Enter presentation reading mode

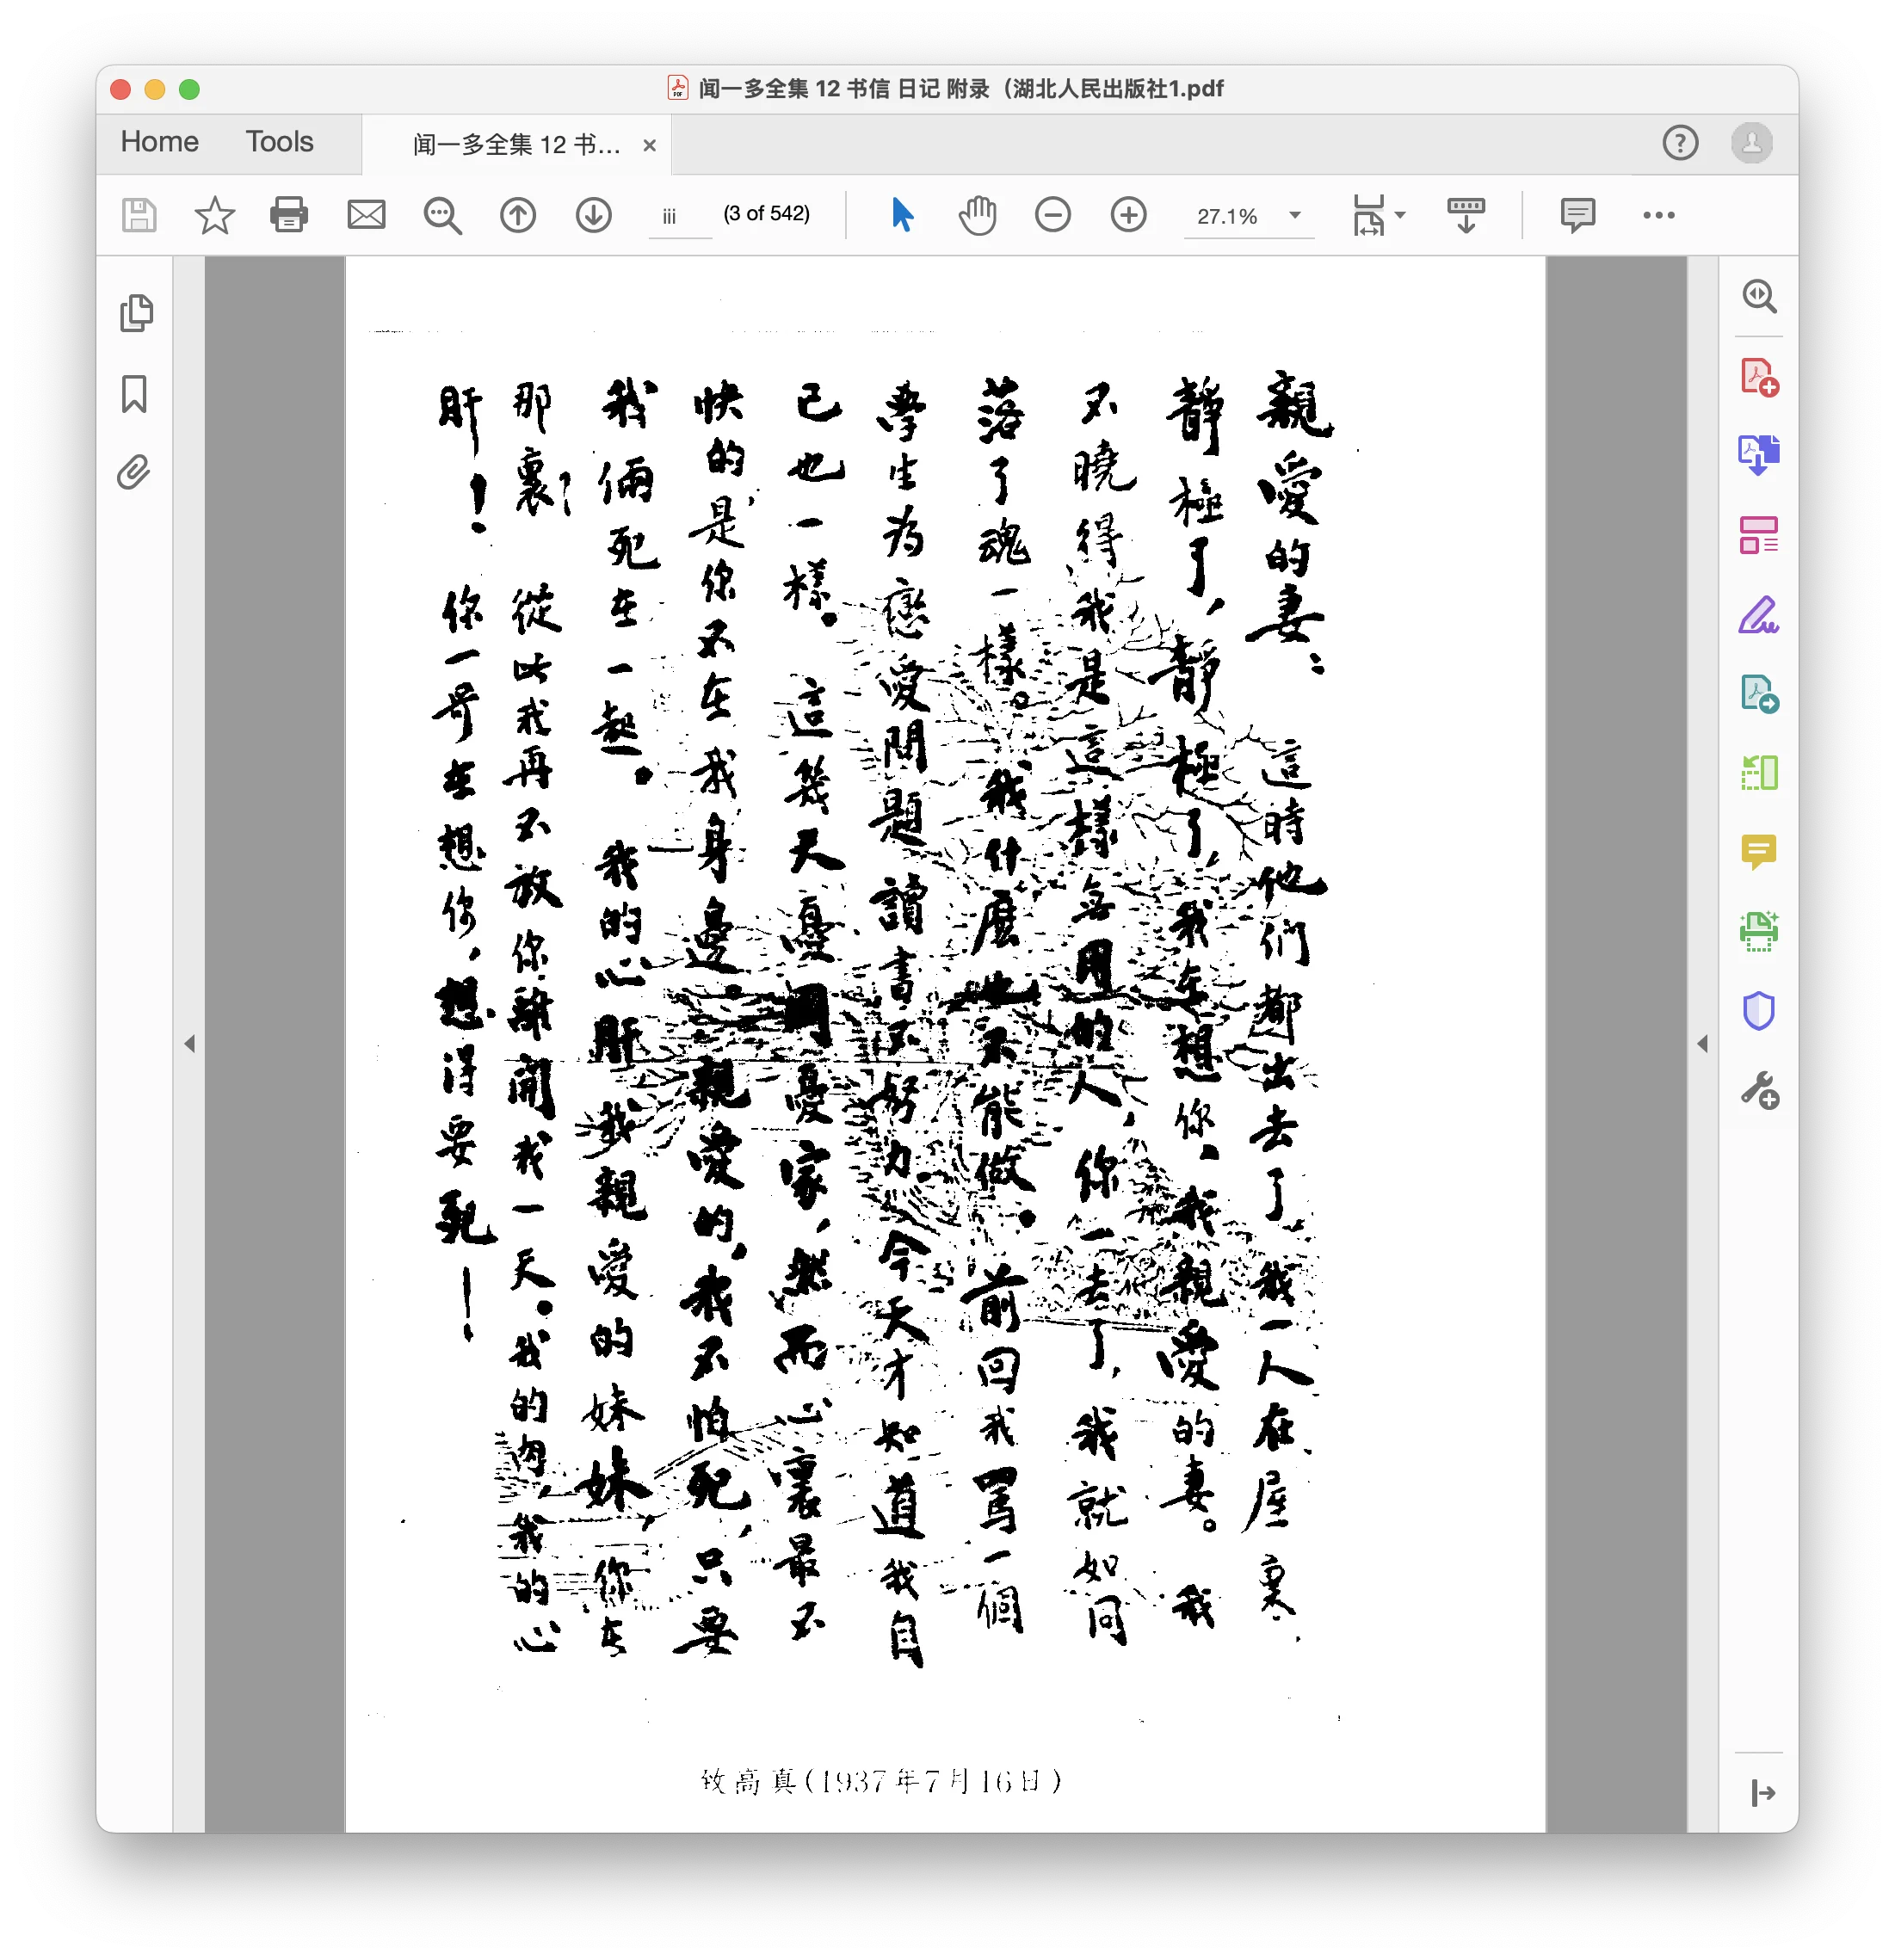coord(1464,215)
